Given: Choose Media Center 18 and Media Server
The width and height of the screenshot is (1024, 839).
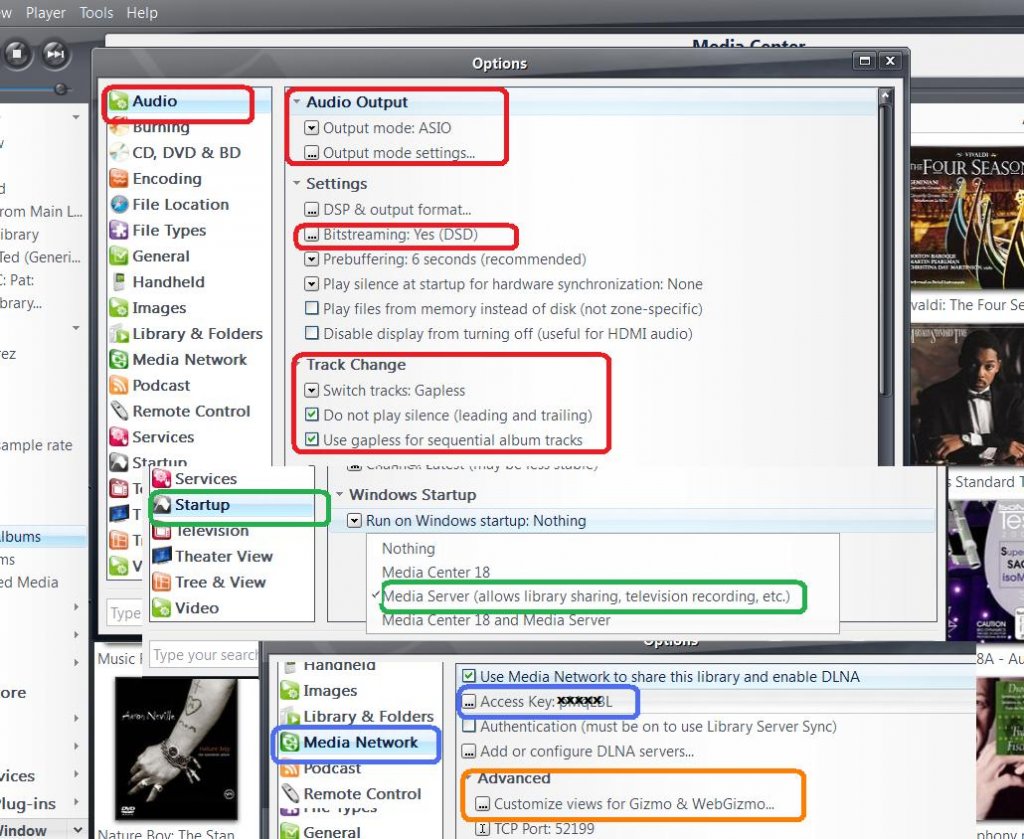Looking at the screenshot, I should coord(496,620).
